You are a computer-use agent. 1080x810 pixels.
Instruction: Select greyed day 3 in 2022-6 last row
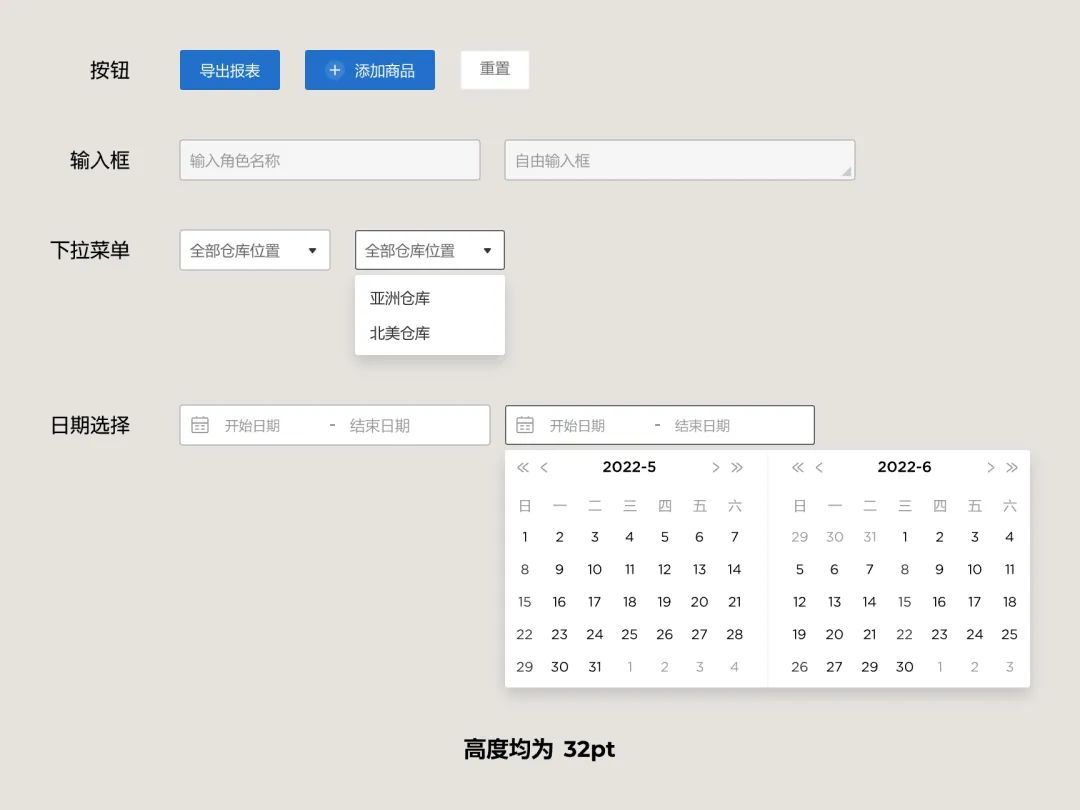click(x=1009, y=667)
